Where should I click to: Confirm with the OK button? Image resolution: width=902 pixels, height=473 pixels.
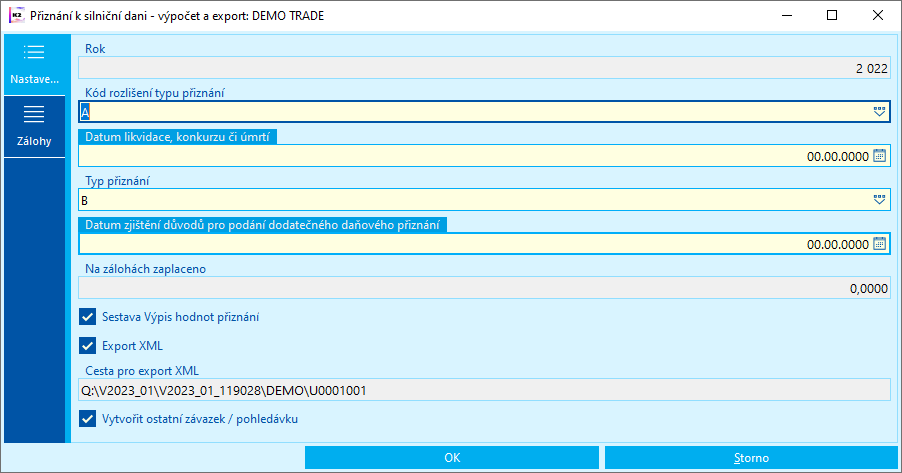coord(452,458)
